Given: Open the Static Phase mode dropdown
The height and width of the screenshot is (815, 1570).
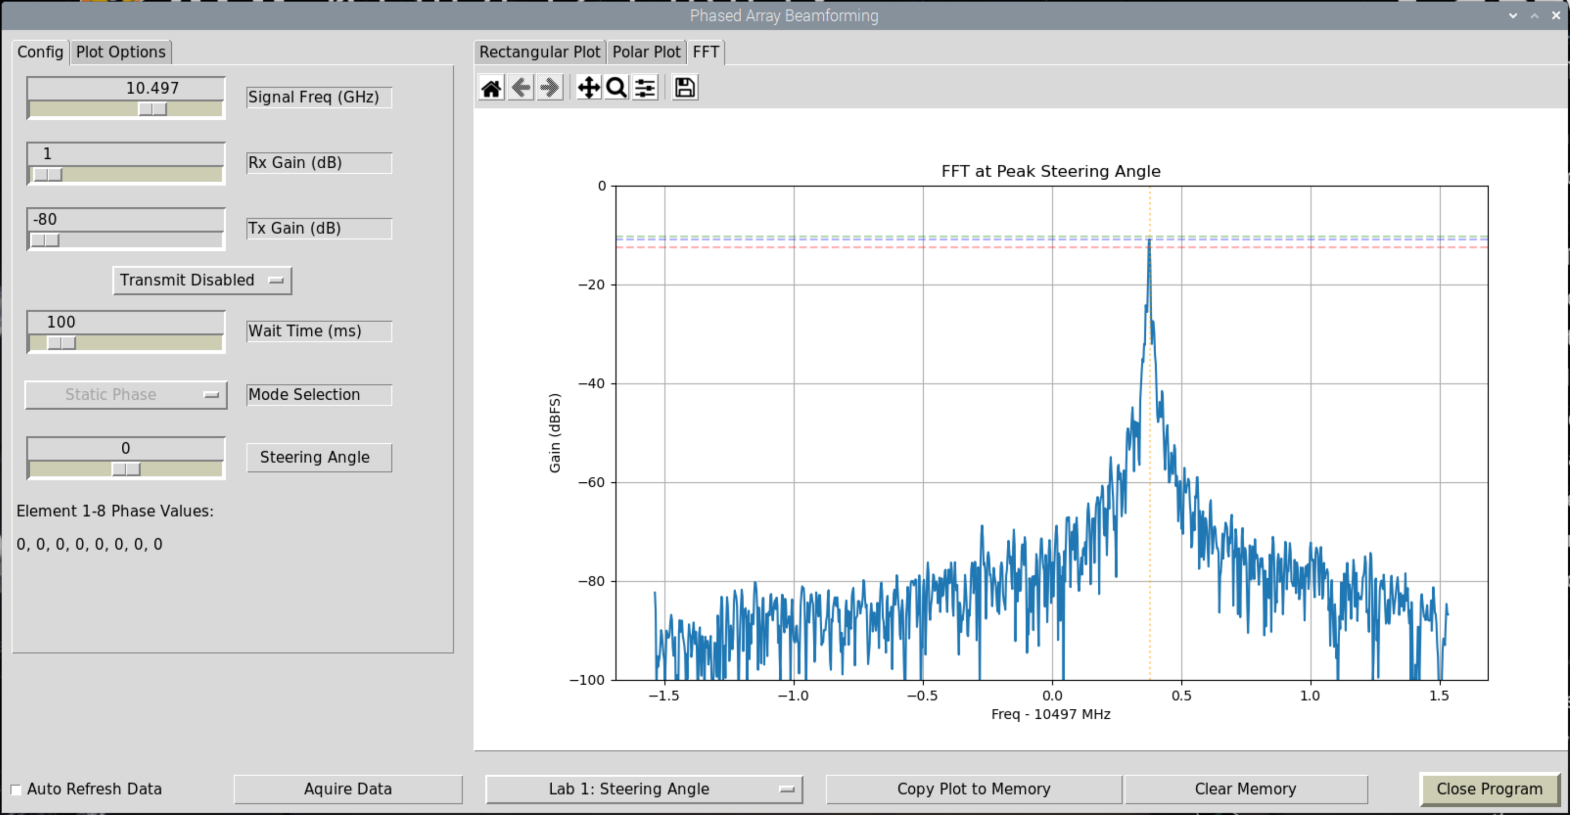Looking at the screenshot, I should (126, 395).
